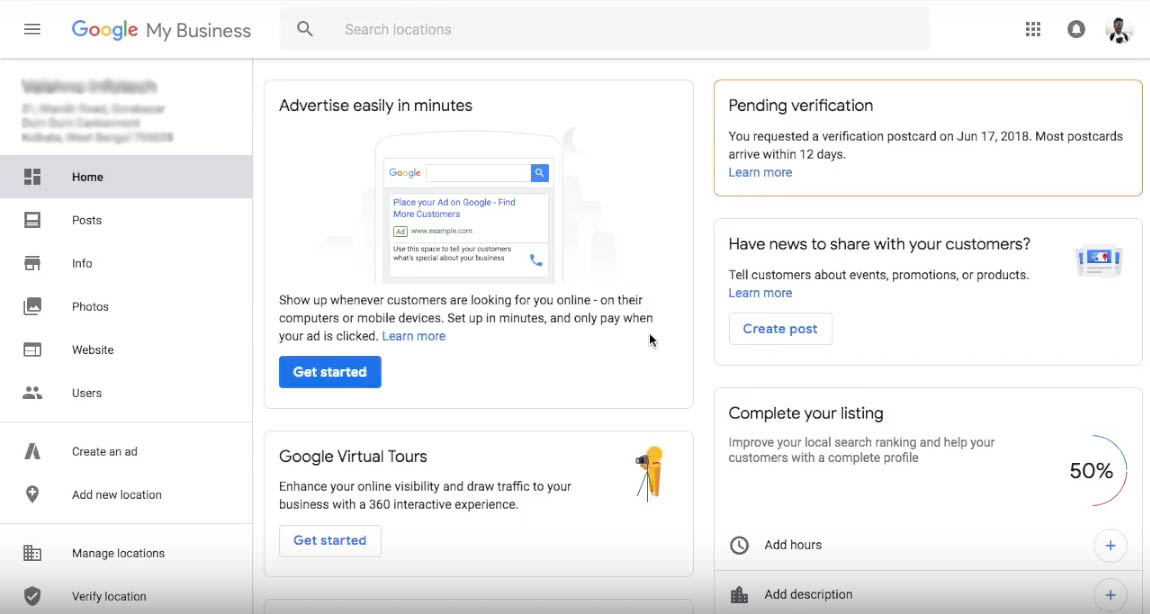This screenshot has width=1150, height=614.
Task: Click the search magnifier icon
Action: (305, 29)
